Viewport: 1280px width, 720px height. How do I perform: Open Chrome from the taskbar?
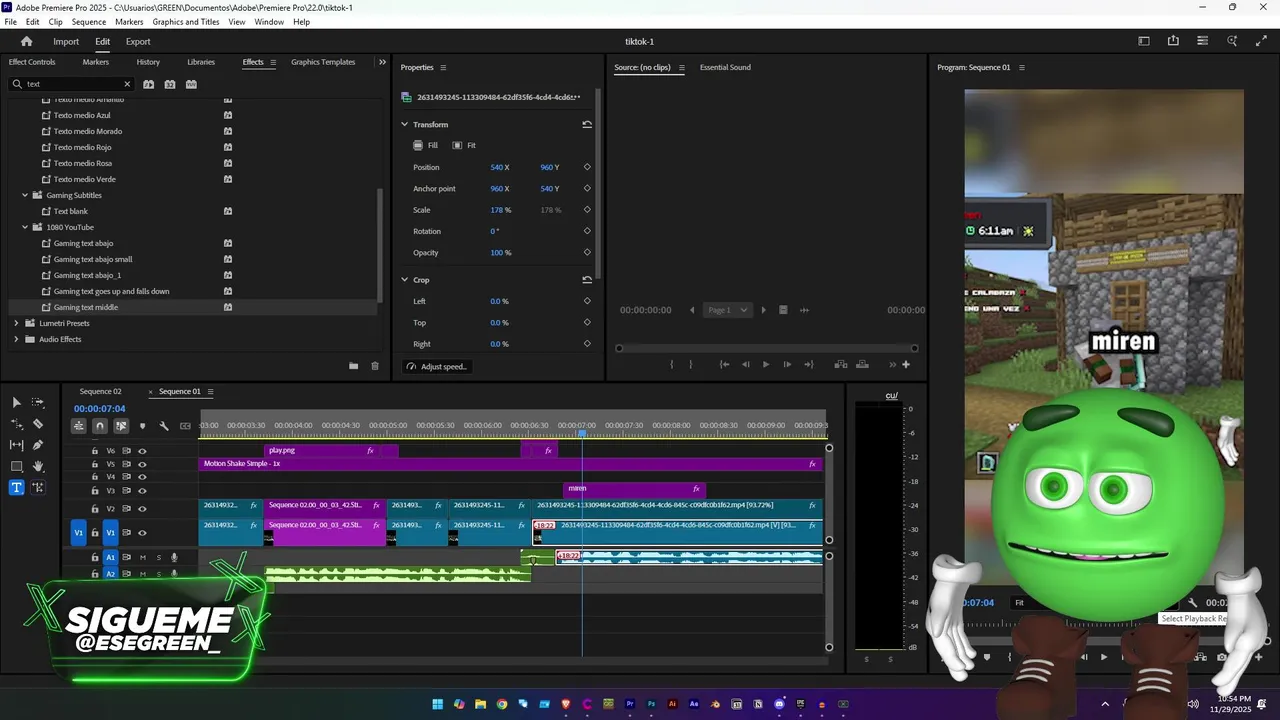(502, 704)
